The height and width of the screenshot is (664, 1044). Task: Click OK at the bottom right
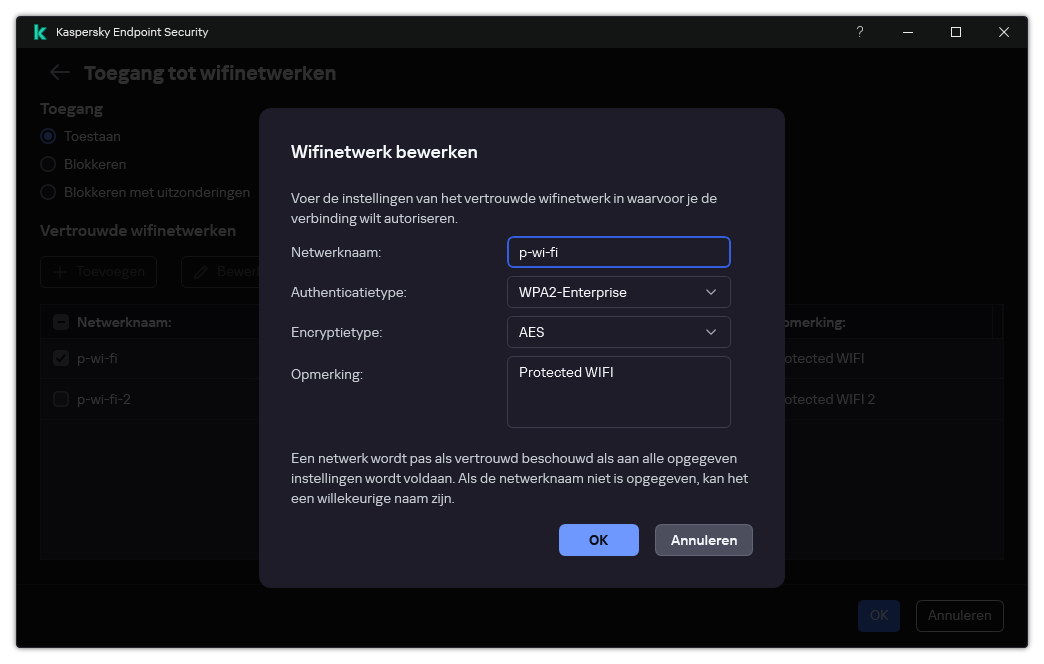click(878, 616)
